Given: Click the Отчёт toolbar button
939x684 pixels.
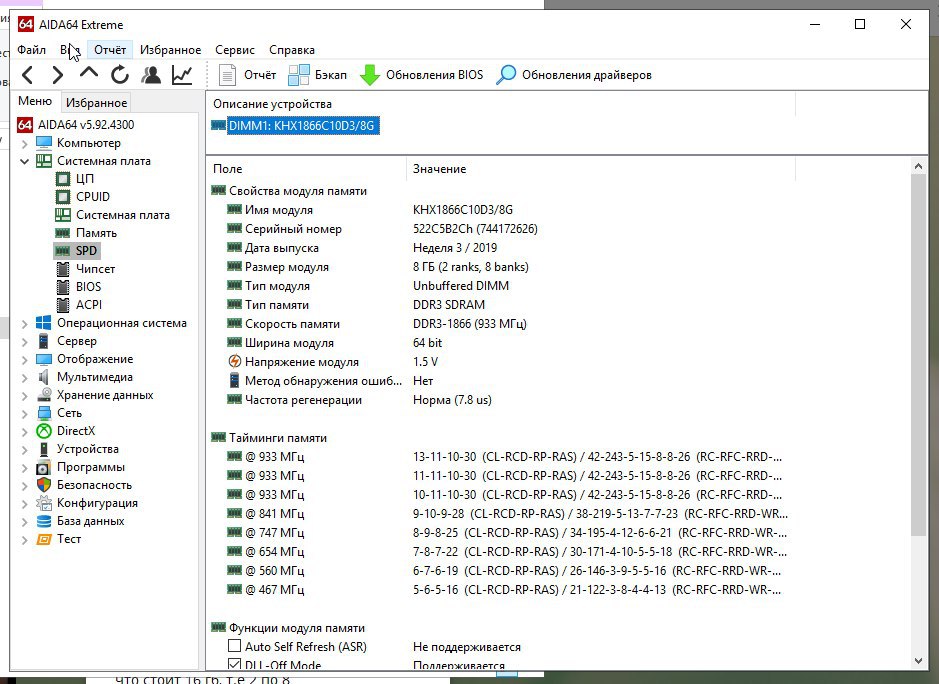Looking at the screenshot, I should point(247,75).
